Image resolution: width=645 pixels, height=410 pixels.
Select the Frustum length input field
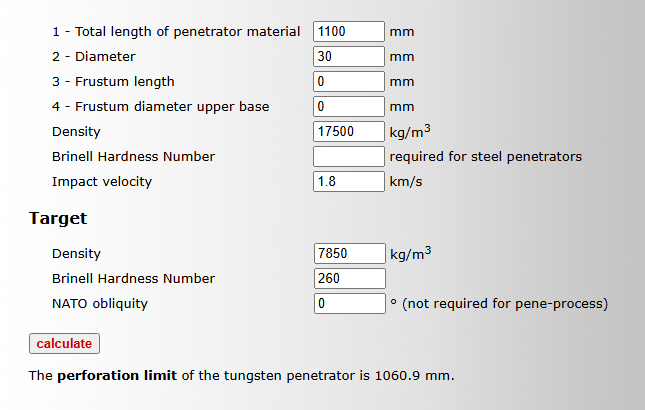pos(349,82)
